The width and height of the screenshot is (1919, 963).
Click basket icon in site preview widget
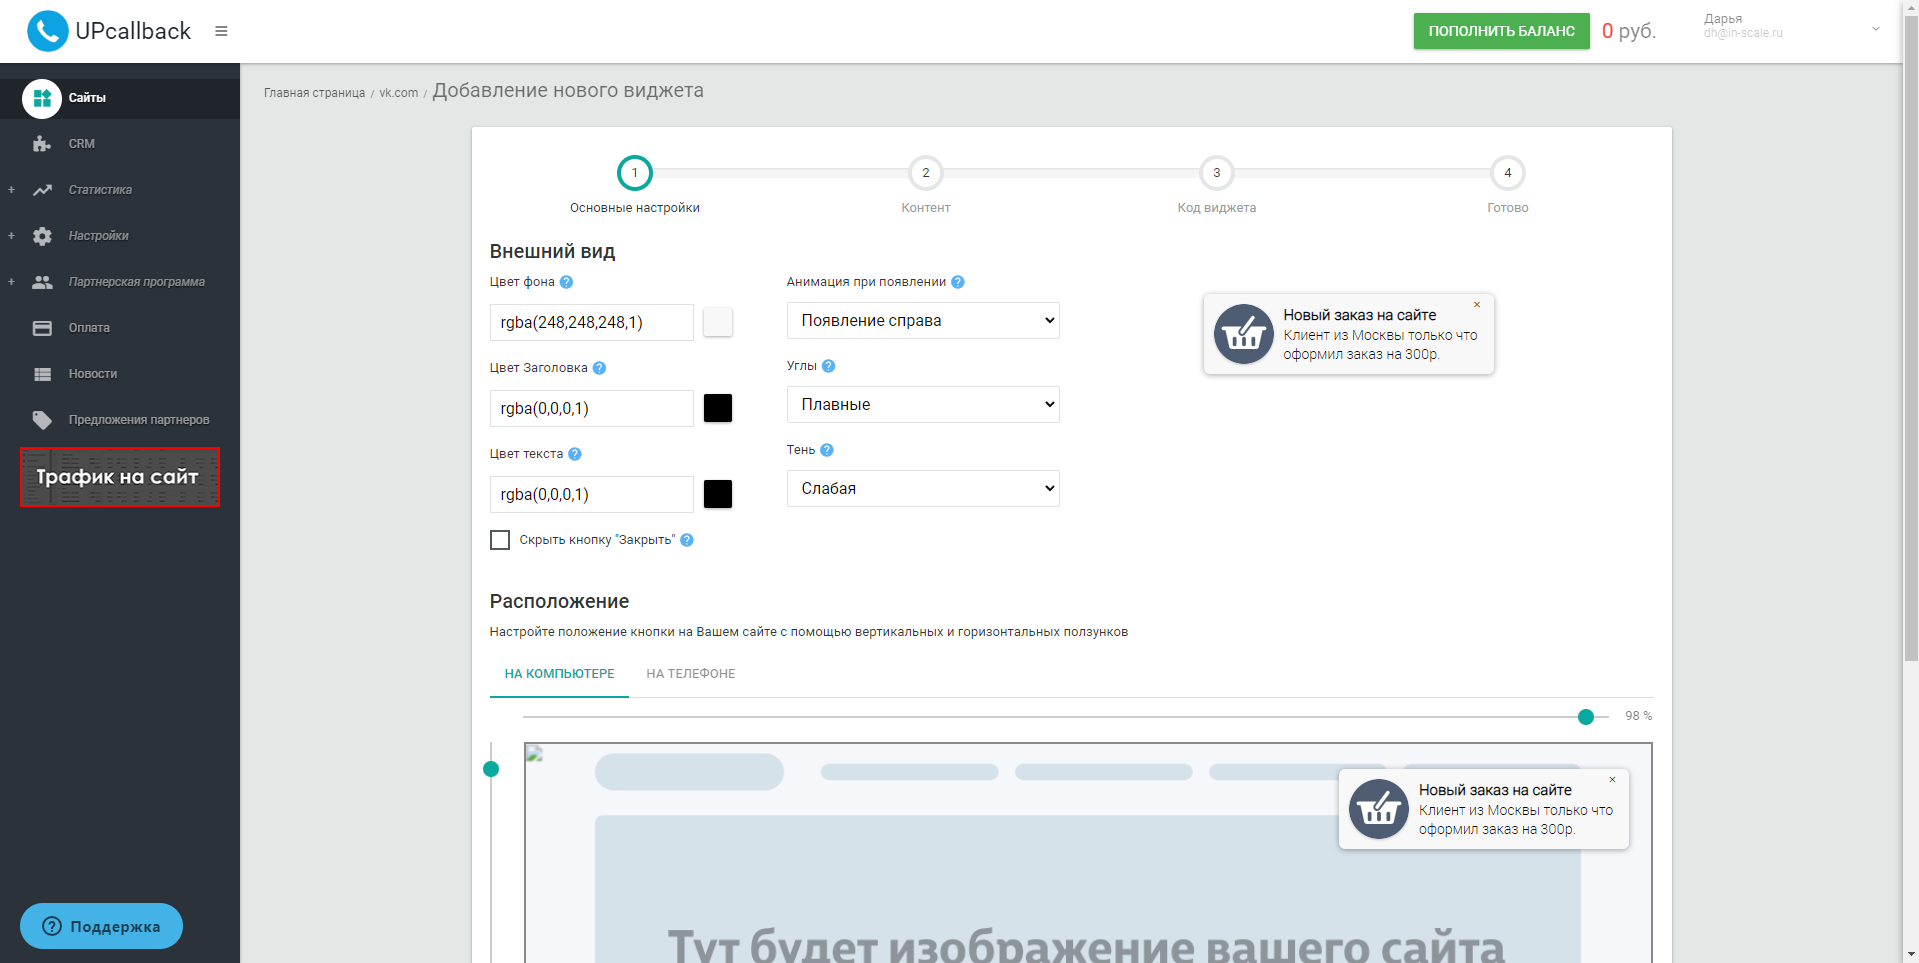coord(1378,809)
